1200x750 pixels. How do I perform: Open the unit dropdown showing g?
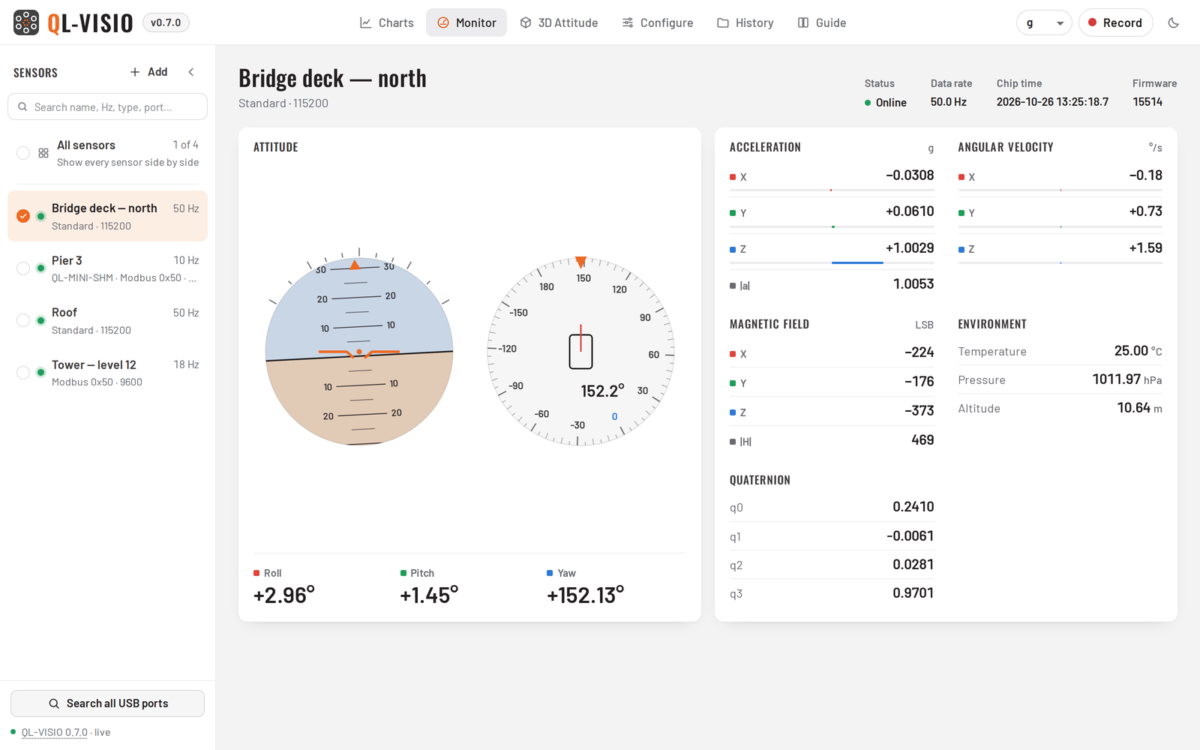click(x=1044, y=23)
